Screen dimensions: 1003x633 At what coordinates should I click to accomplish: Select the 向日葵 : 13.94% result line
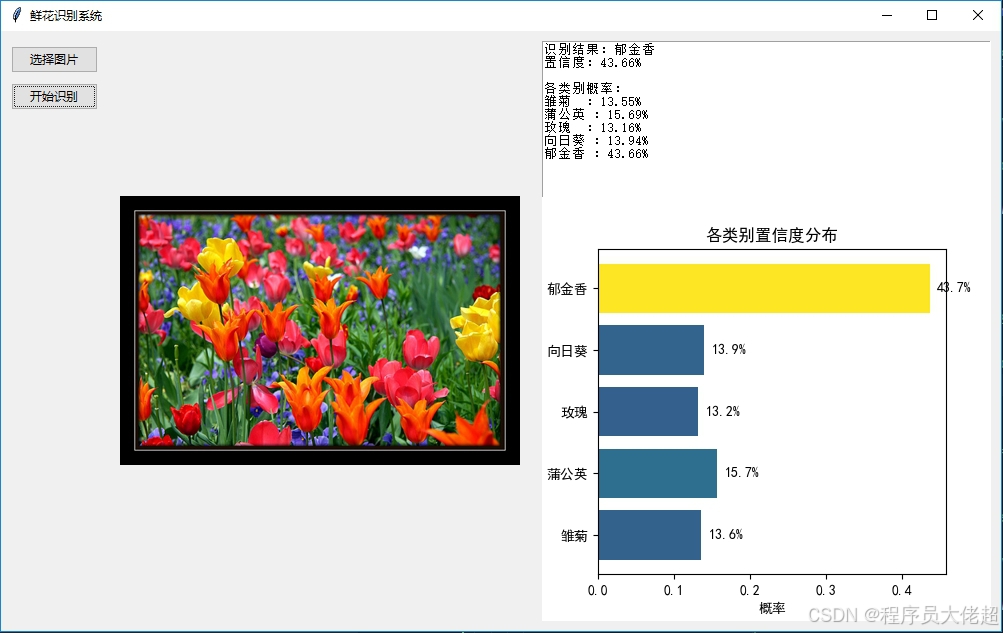point(596,141)
